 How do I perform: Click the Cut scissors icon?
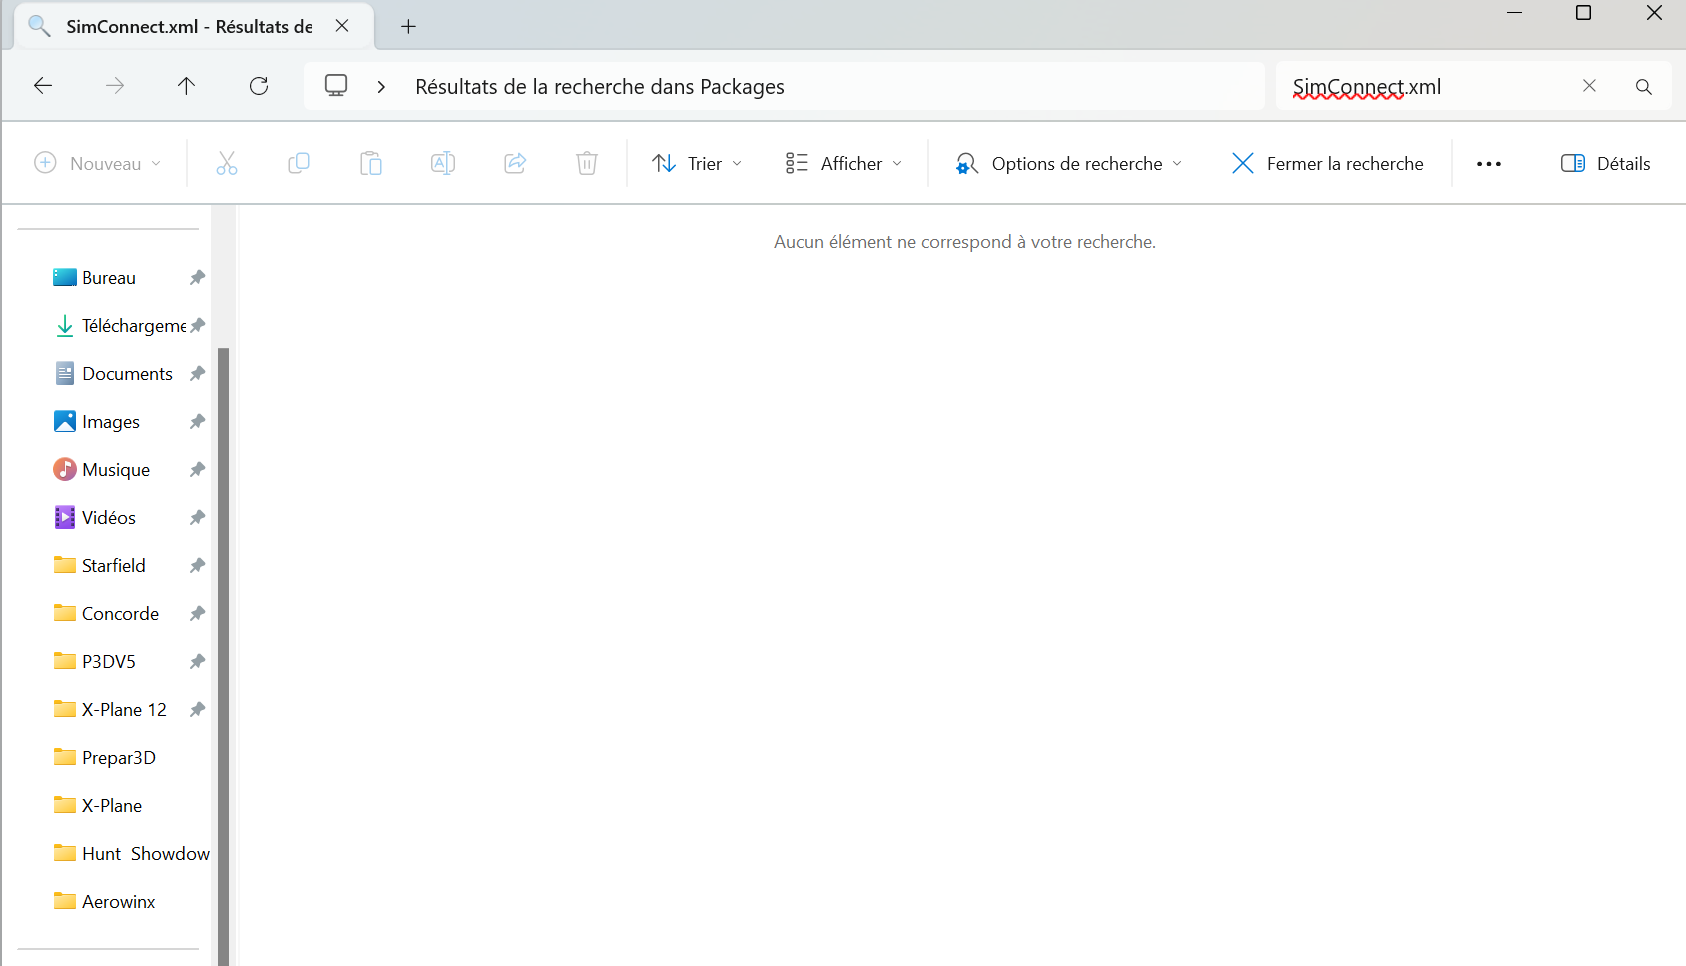227,163
